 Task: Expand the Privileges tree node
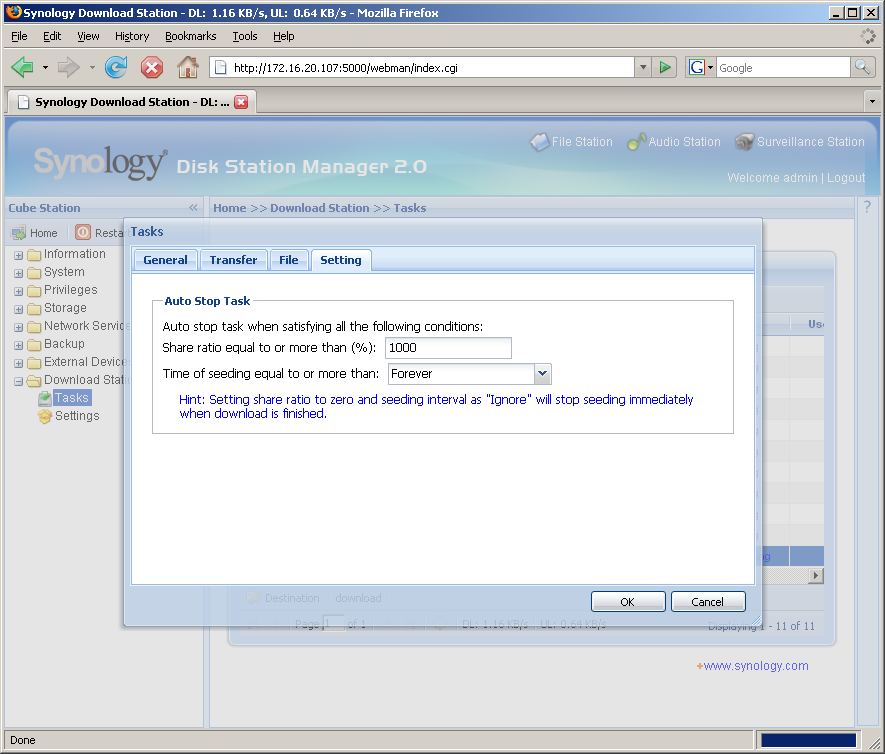19,292
